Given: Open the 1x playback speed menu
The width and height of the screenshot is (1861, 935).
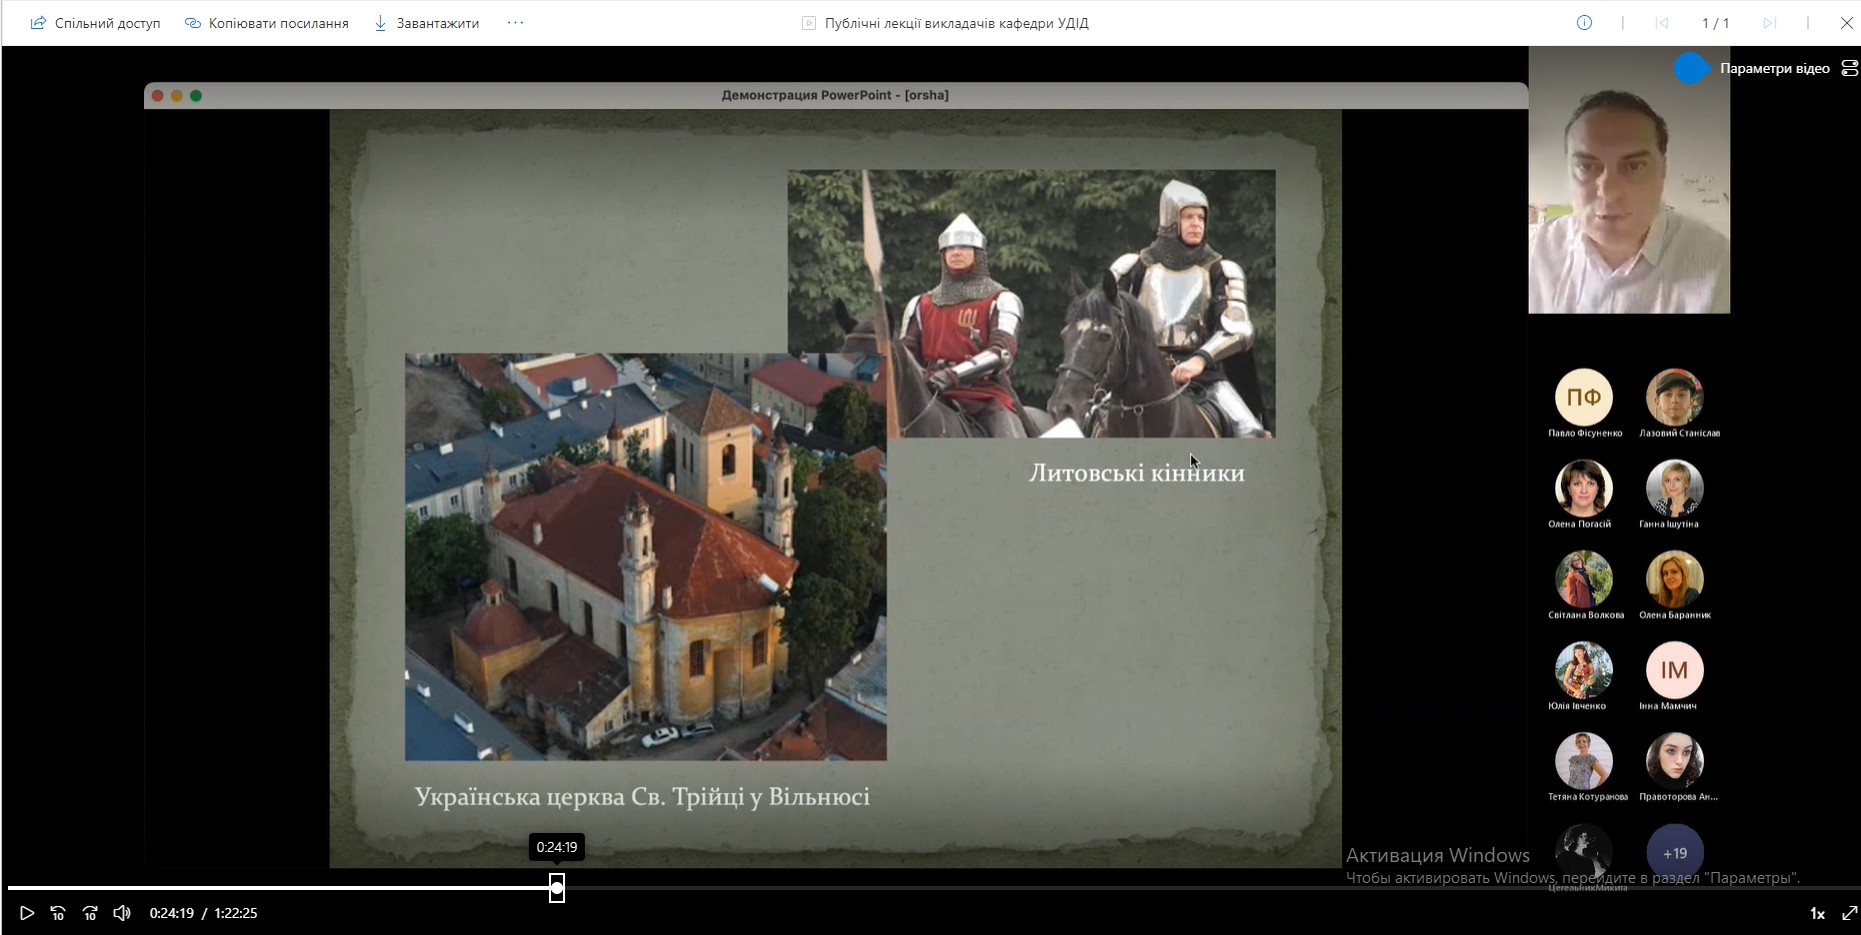Looking at the screenshot, I should pos(1817,914).
